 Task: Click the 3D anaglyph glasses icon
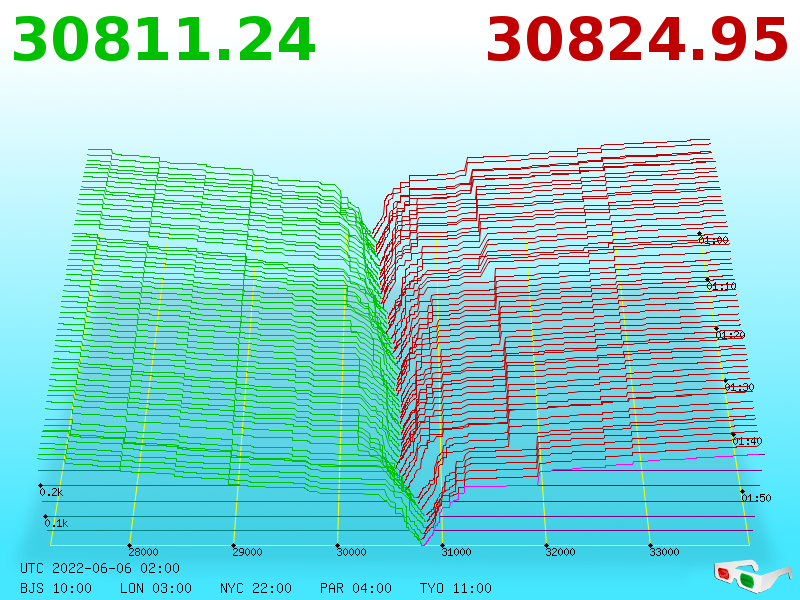tap(753, 576)
